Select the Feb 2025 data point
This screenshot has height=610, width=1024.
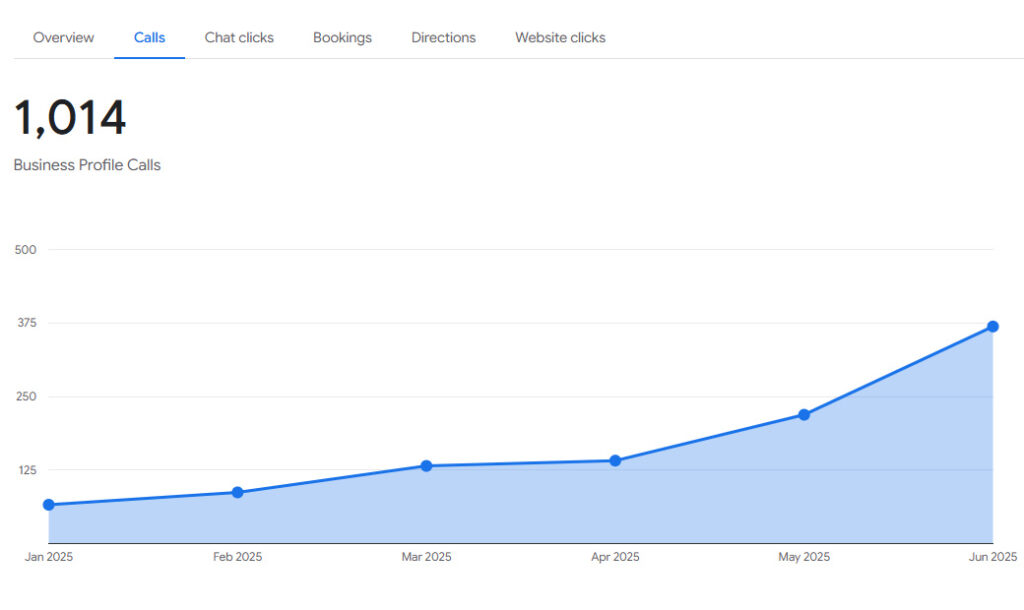(237, 492)
